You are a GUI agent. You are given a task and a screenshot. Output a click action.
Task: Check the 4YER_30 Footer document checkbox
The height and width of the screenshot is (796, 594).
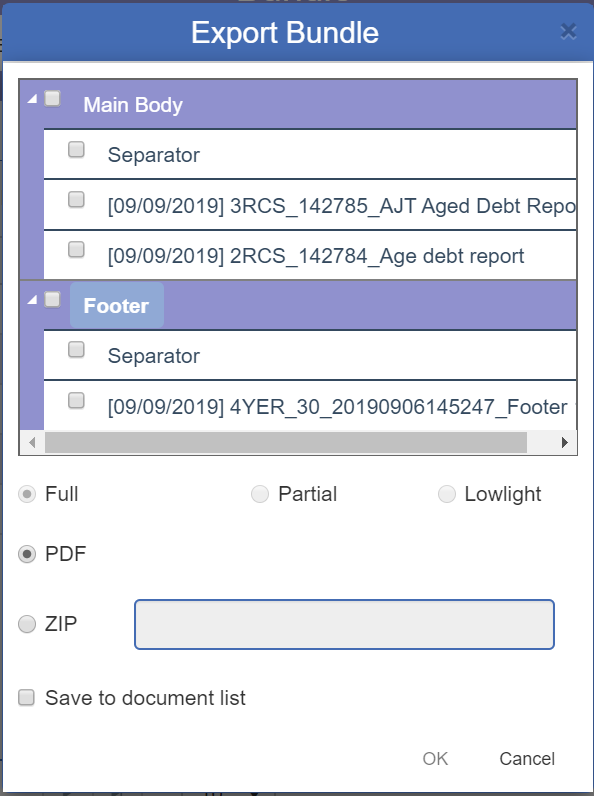76,401
